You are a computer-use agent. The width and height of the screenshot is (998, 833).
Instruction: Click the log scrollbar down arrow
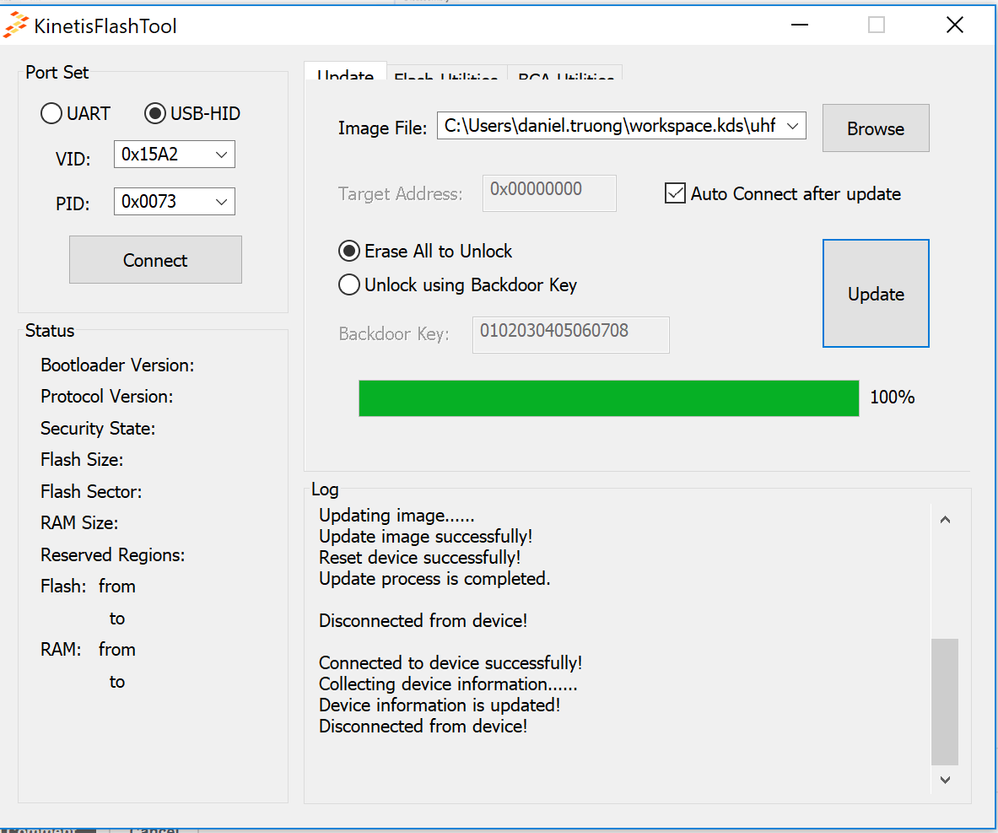point(945,780)
